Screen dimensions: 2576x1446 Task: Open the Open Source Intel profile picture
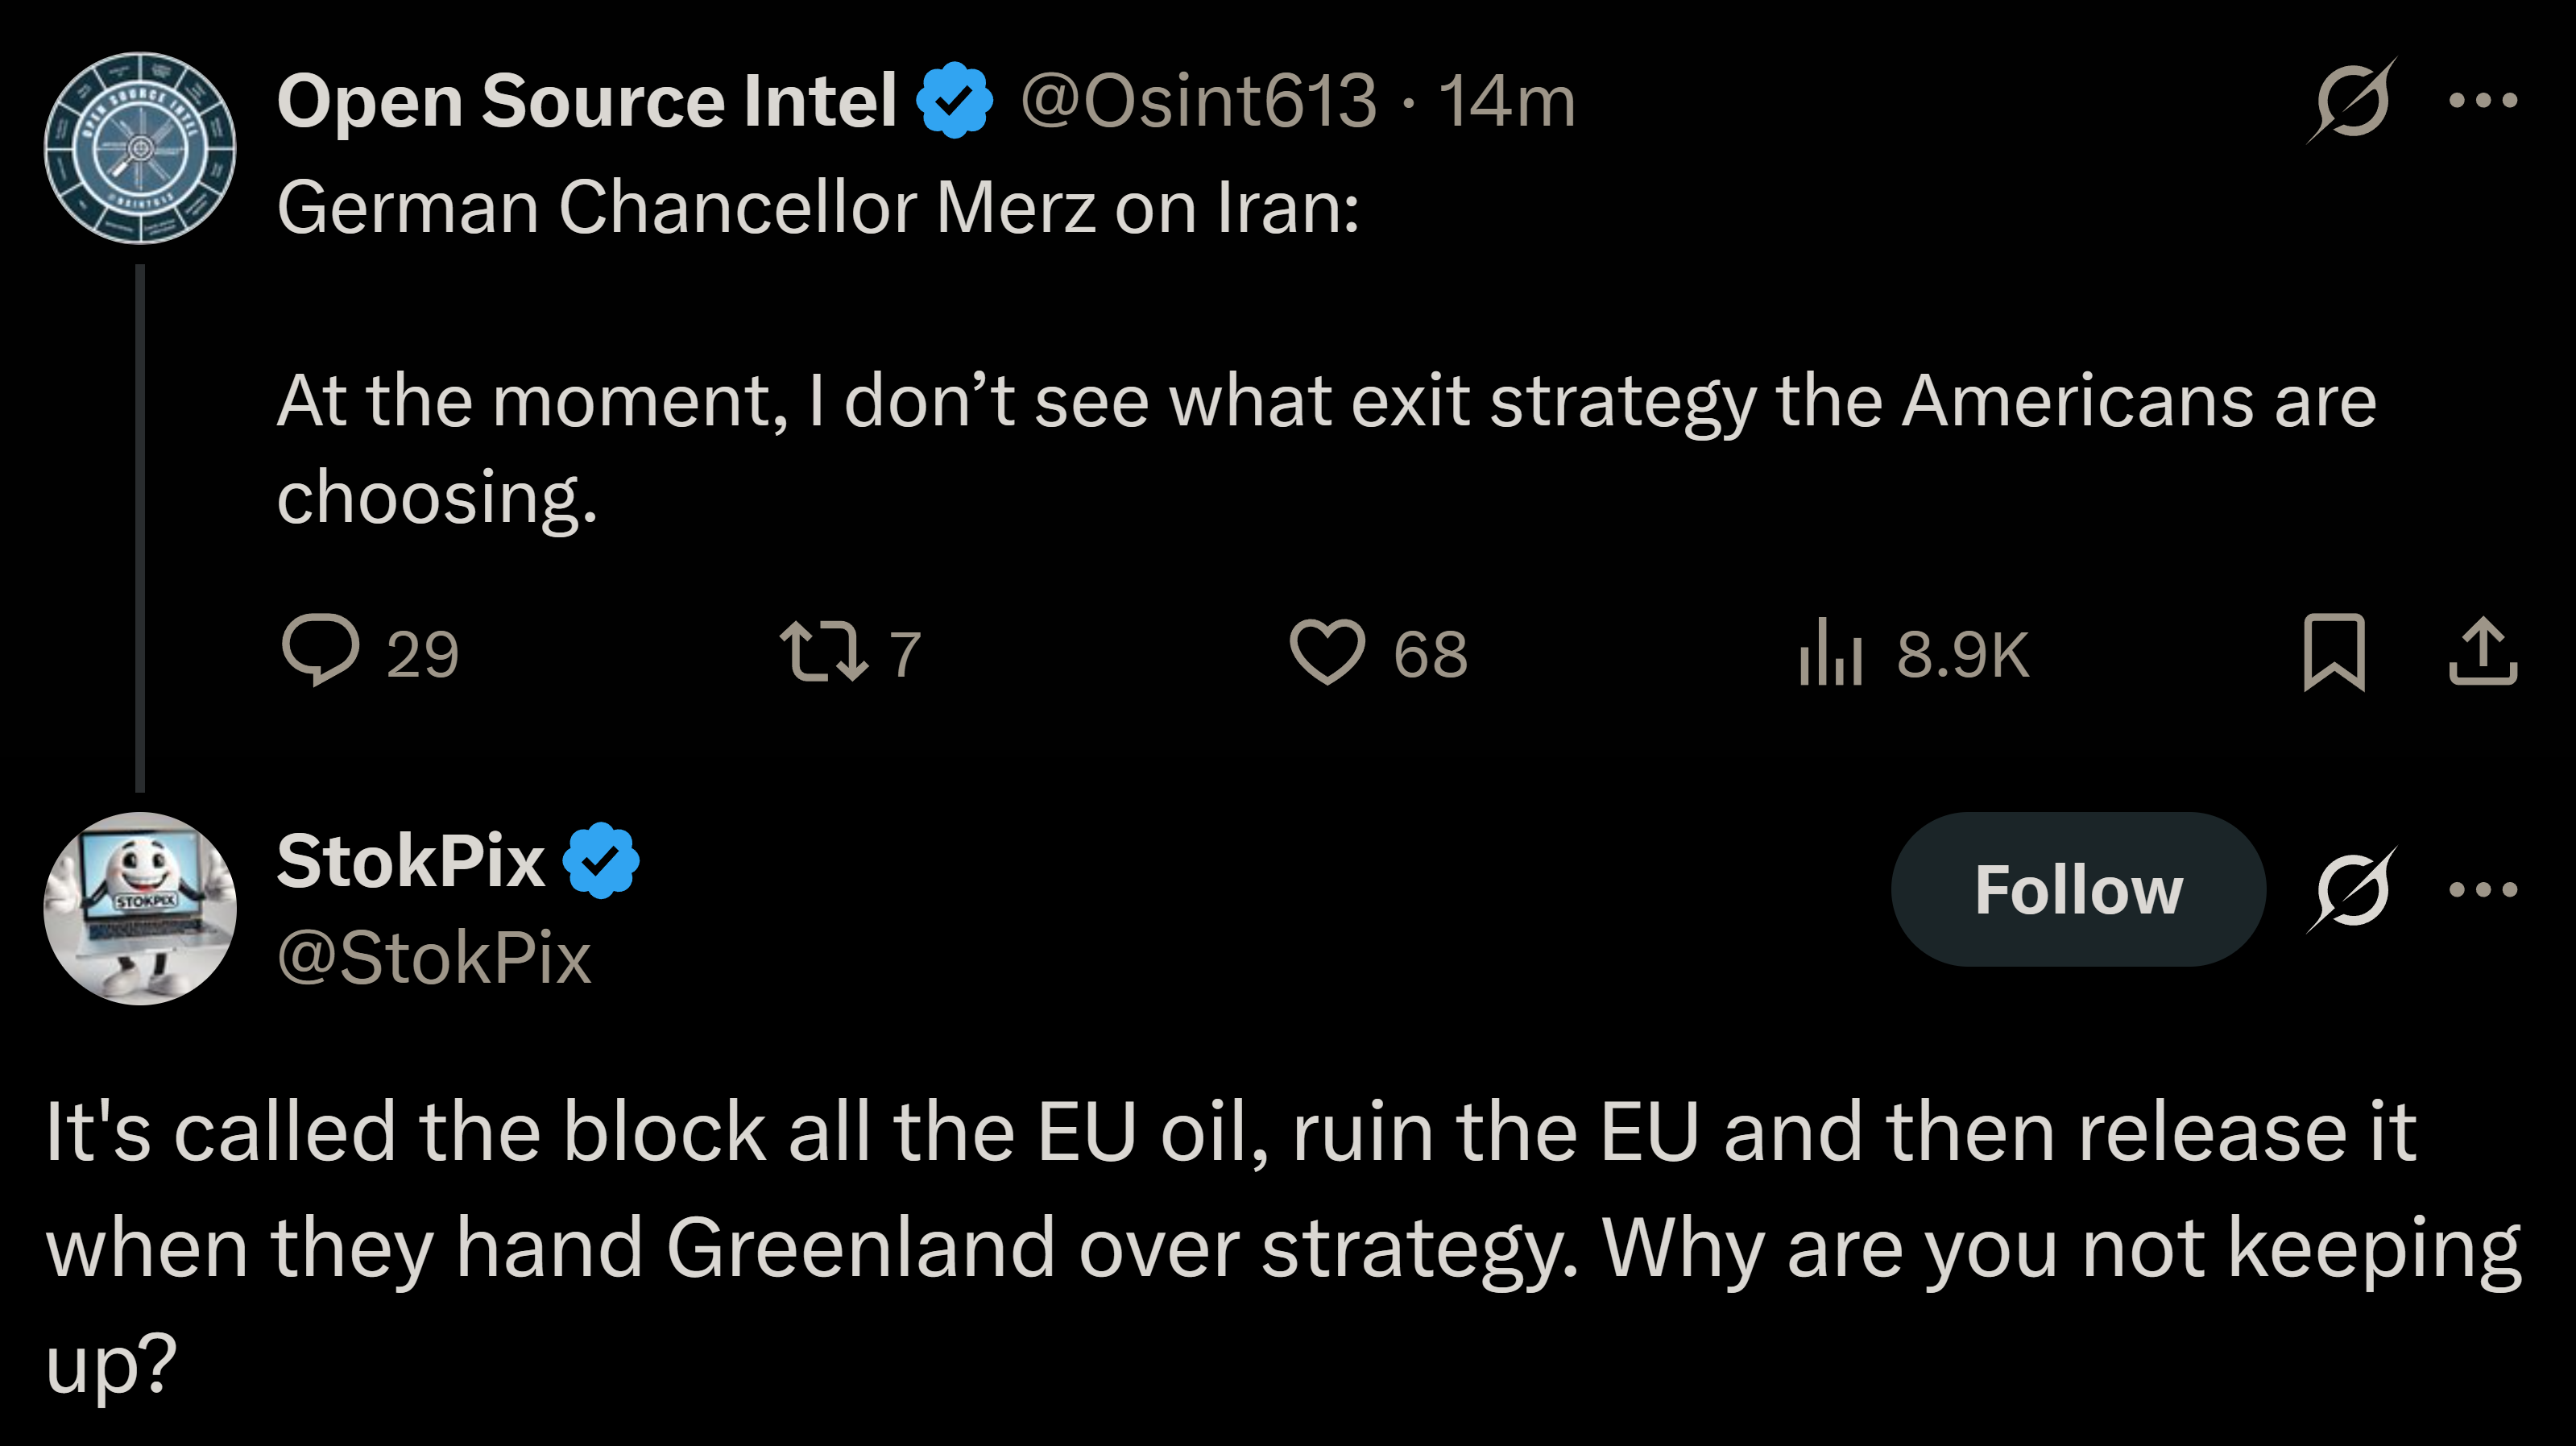coord(140,148)
